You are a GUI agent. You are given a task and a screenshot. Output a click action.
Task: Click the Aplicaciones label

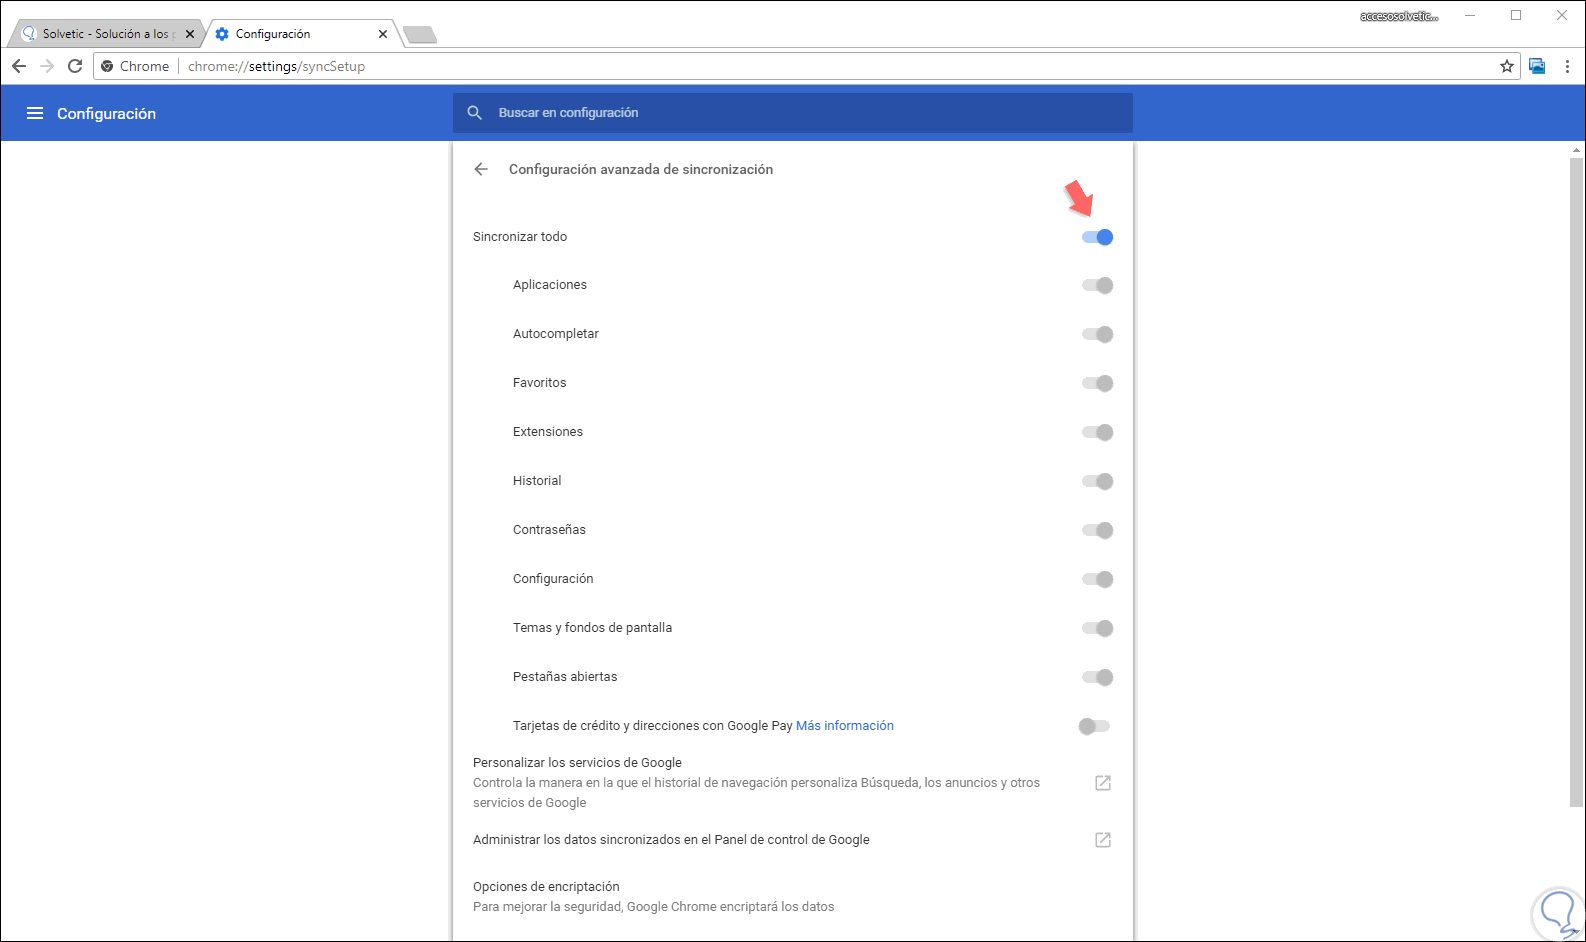tap(550, 285)
